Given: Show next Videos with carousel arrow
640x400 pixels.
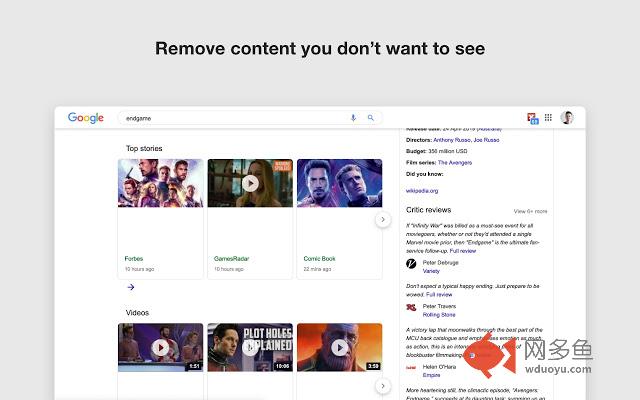Looking at the screenshot, I should (x=383, y=386).
